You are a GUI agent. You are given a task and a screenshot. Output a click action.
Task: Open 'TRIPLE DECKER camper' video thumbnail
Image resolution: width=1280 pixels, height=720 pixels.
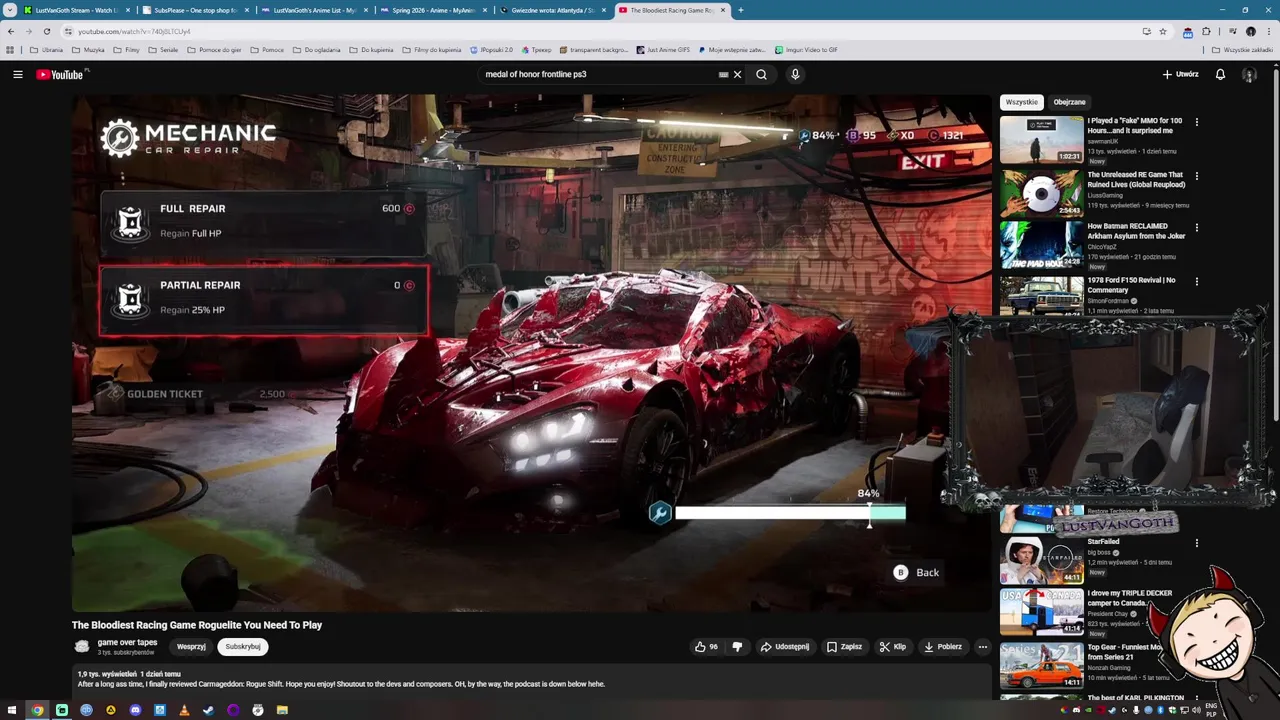tap(1041, 612)
